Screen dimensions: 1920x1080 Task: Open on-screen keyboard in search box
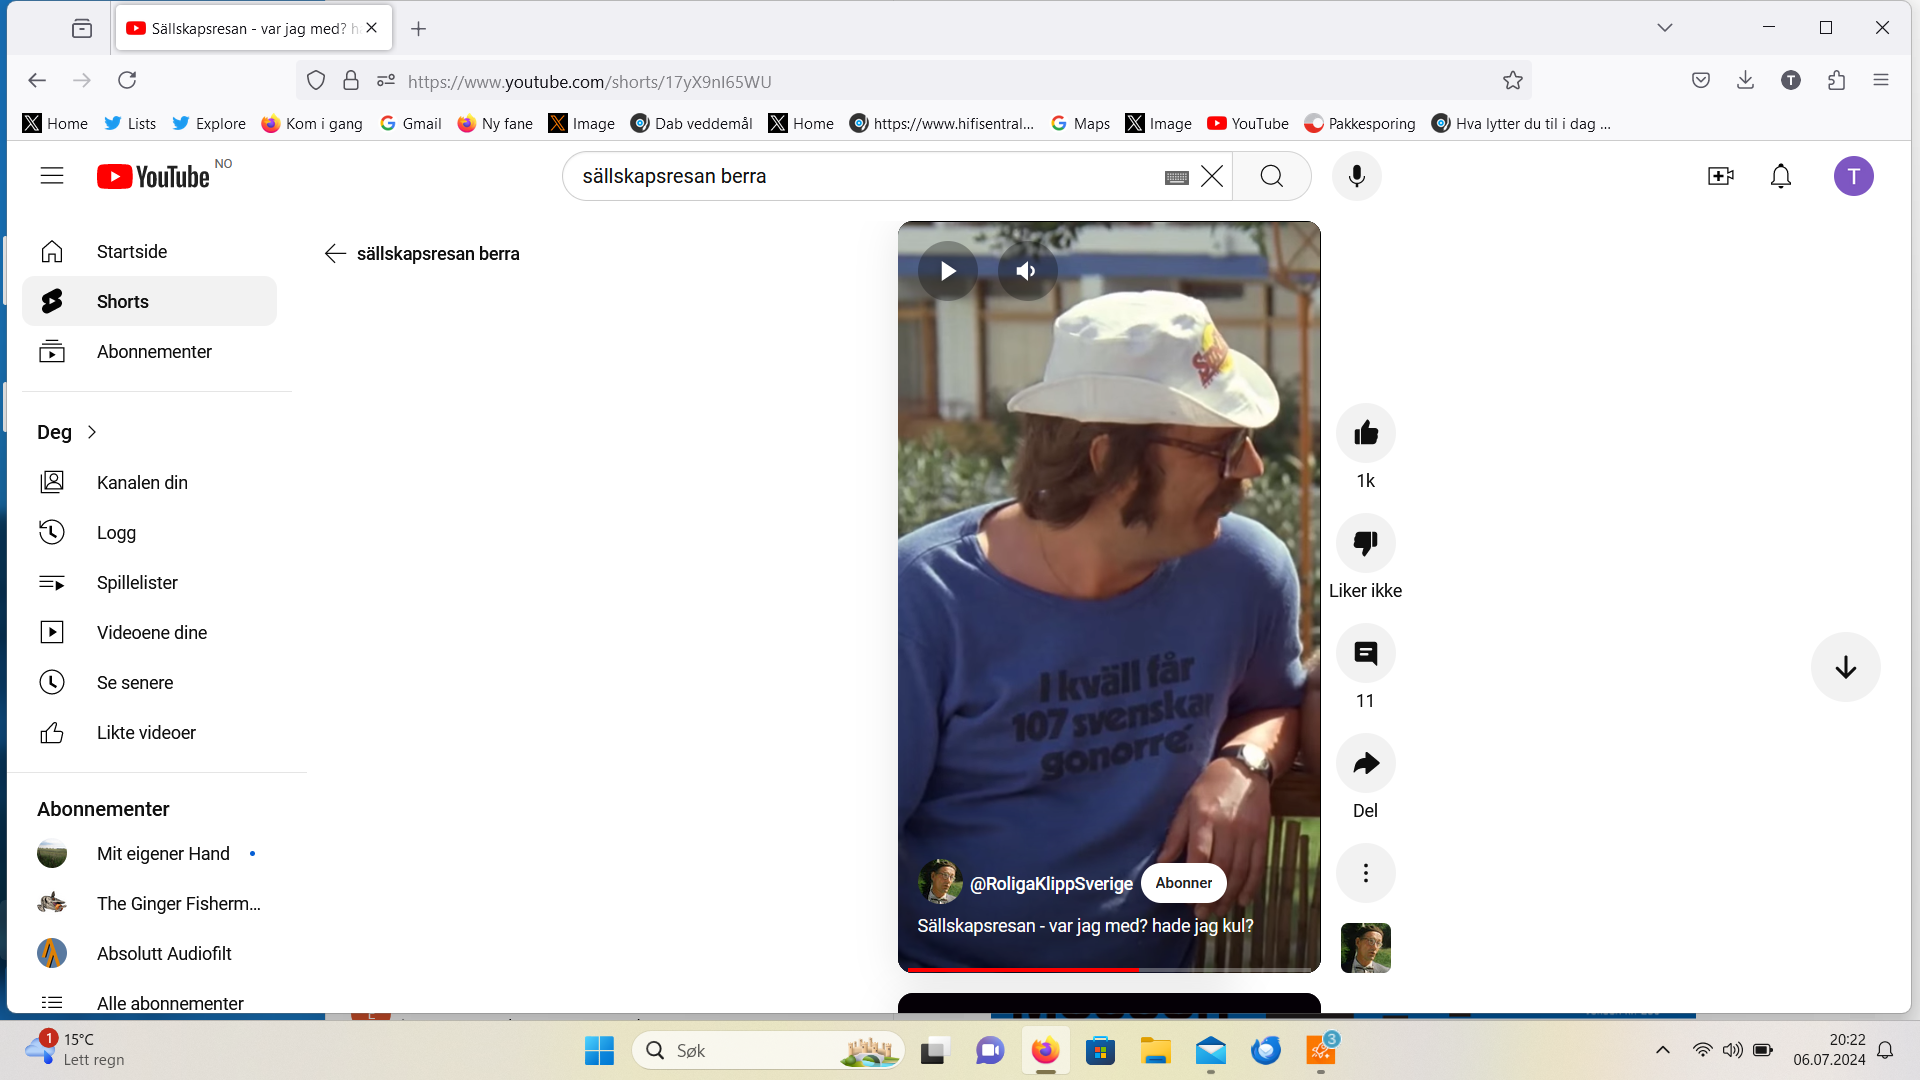(1176, 177)
